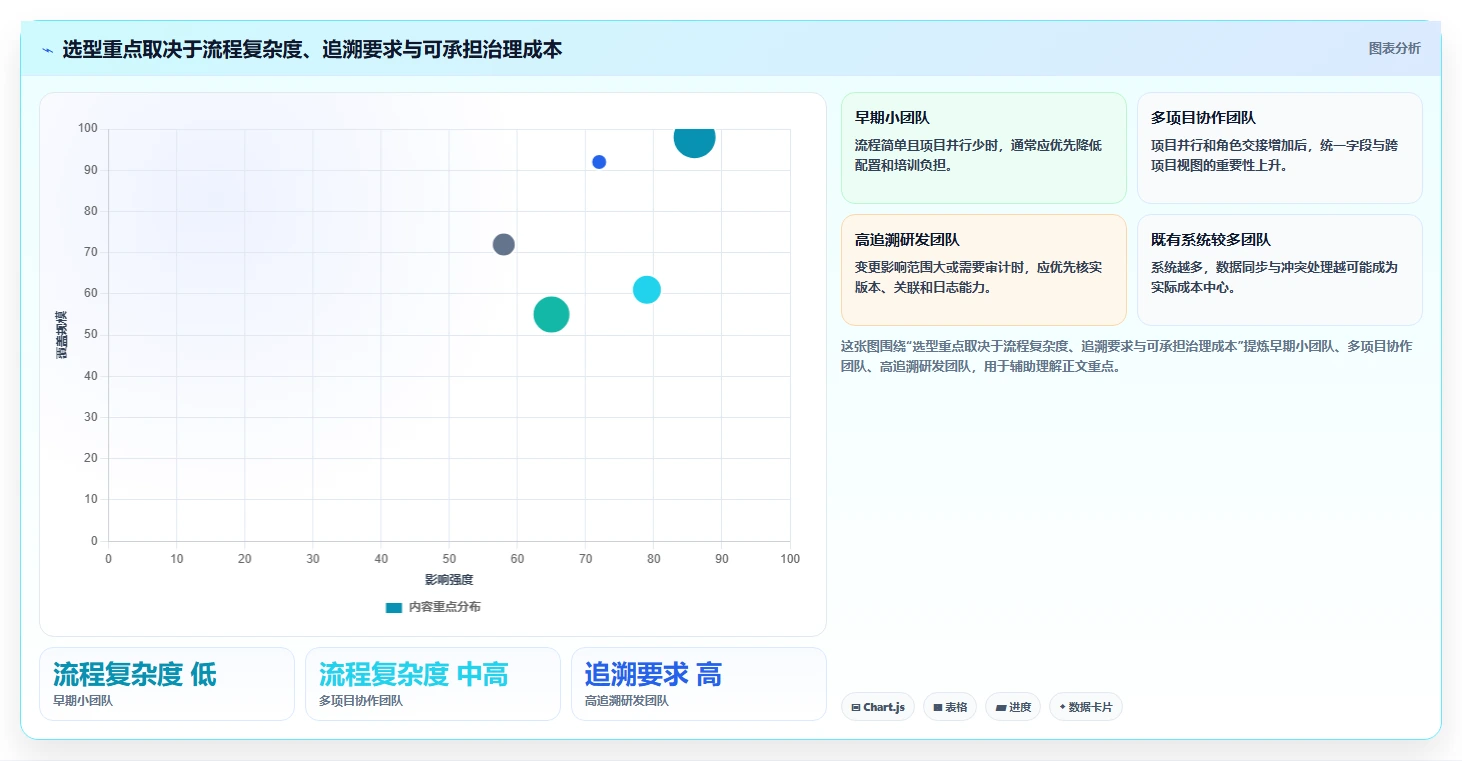
Task: Click the 覆盖规模 y-axis title
Action: click(61, 335)
